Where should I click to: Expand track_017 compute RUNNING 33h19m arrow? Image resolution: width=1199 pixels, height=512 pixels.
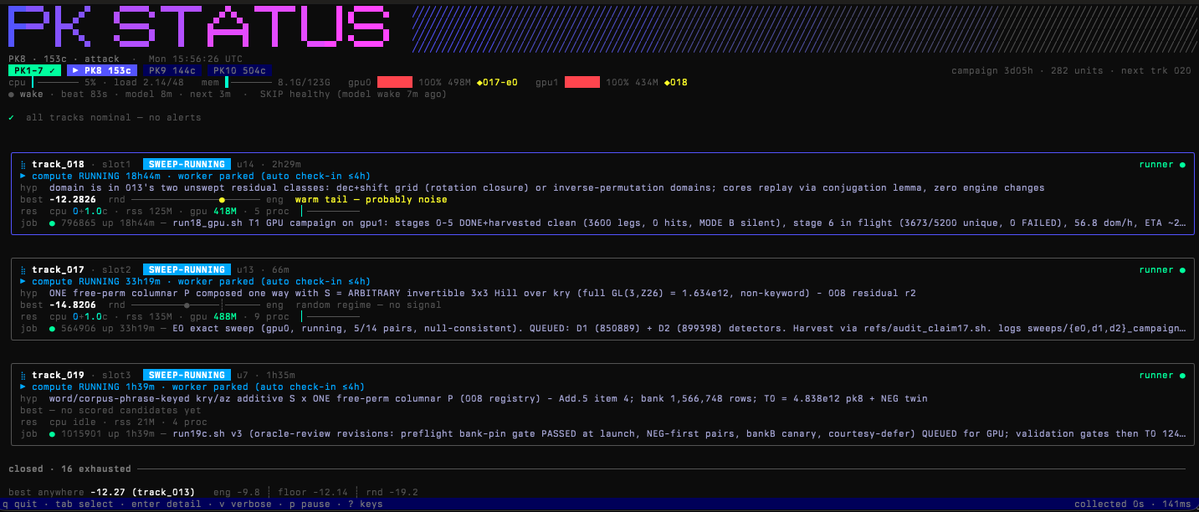pyautogui.click(x=23, y=281)
